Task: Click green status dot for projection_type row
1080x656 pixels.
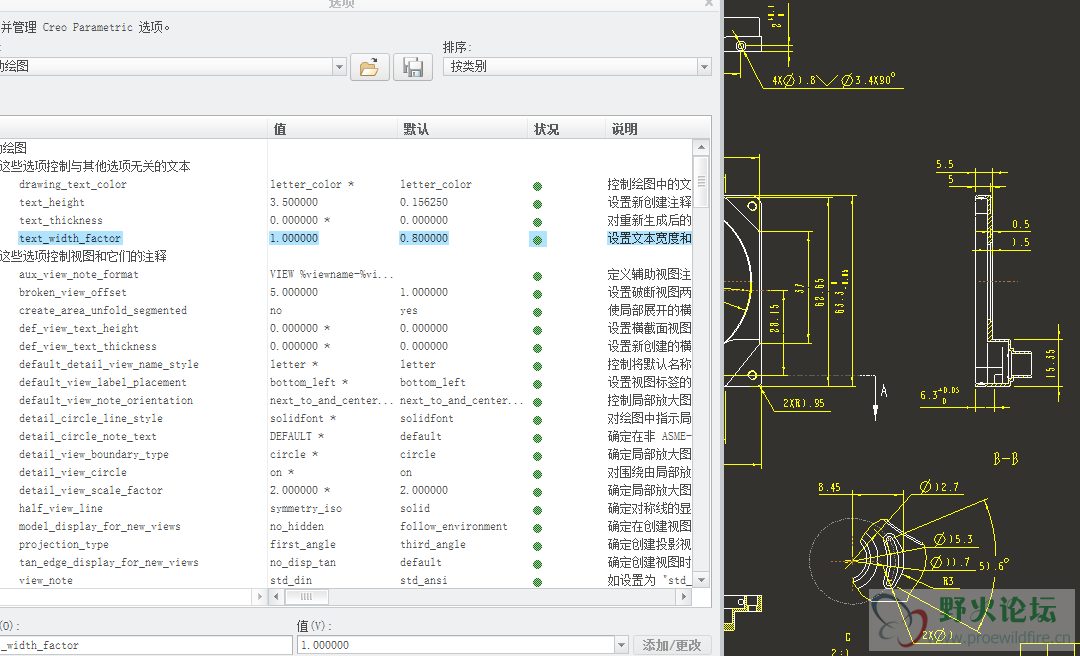Action: [x=538, y=546]
